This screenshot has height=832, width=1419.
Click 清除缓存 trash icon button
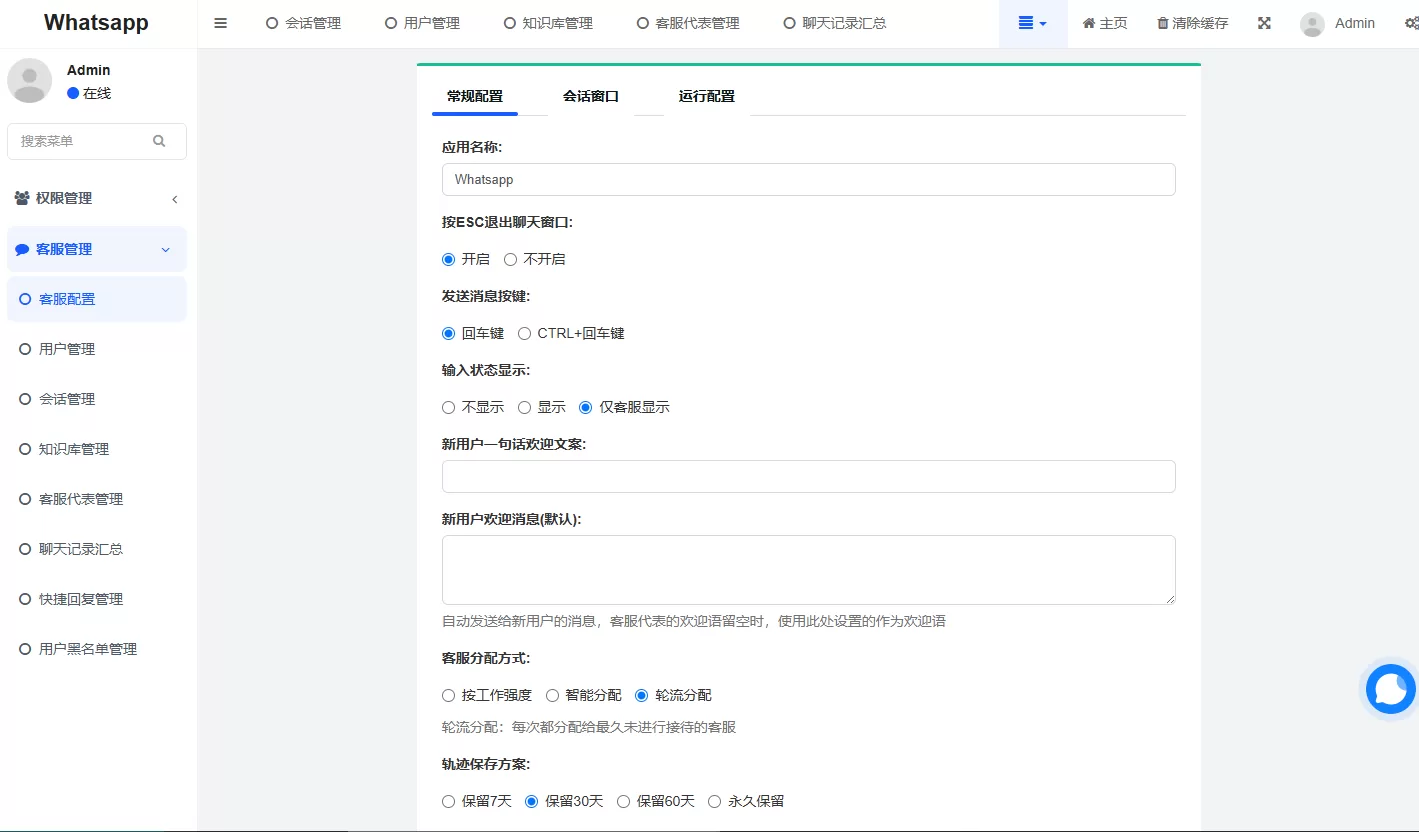(1192, 23)
